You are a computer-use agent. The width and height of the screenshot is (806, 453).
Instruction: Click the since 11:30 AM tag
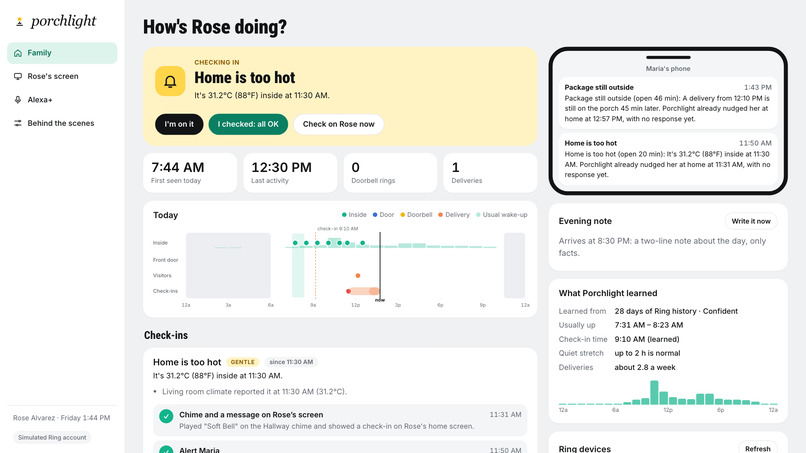pos(291,362)
